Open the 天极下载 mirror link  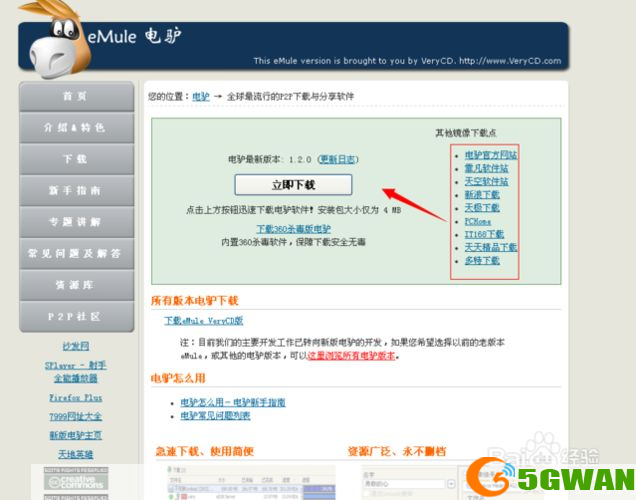point(482,208)
